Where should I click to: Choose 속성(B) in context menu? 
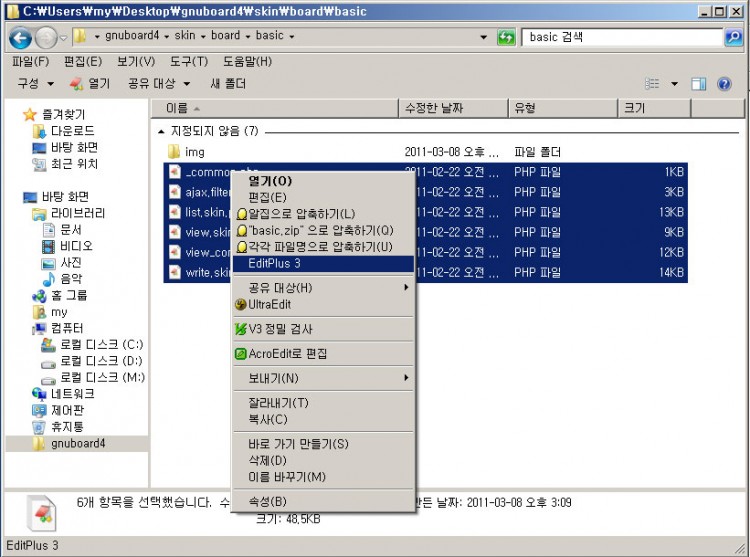pos(323,502)
